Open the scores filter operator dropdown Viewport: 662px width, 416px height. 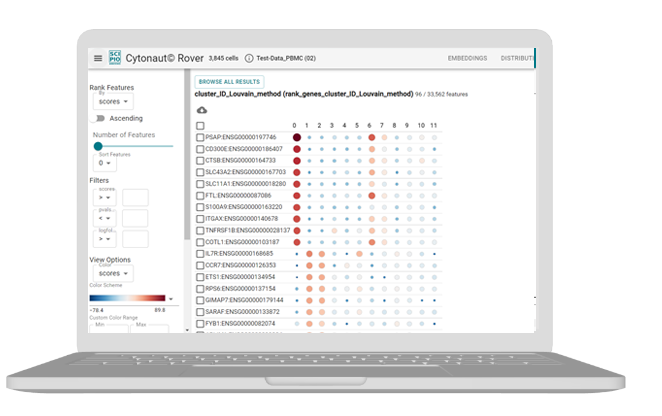click(104, 198)
